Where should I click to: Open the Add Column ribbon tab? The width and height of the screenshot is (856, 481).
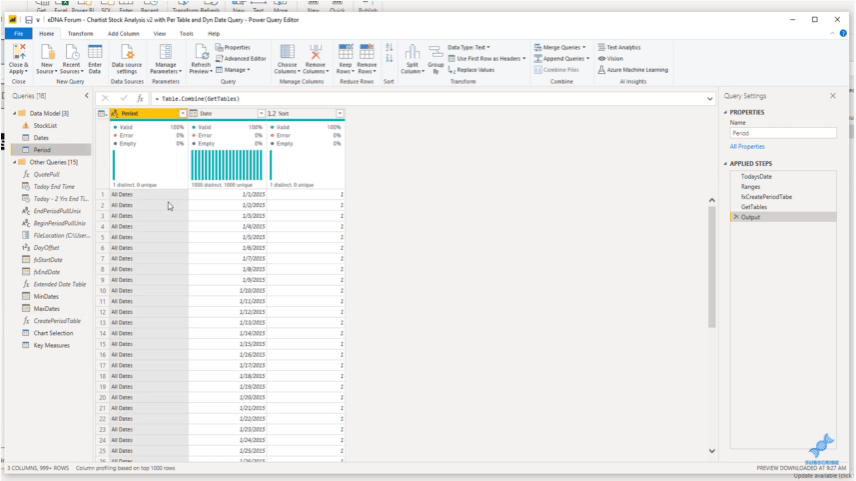click(123, 34)
